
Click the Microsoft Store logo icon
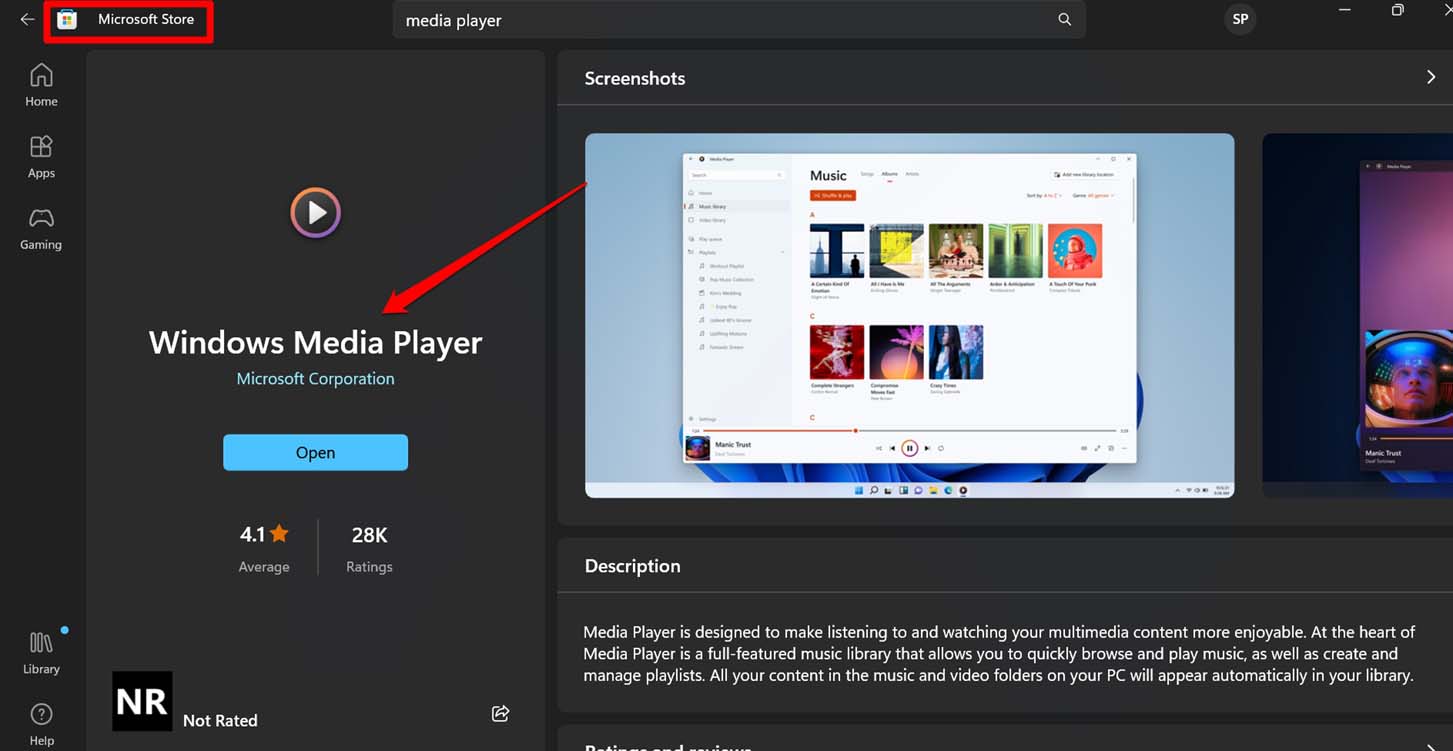(67, 20)
